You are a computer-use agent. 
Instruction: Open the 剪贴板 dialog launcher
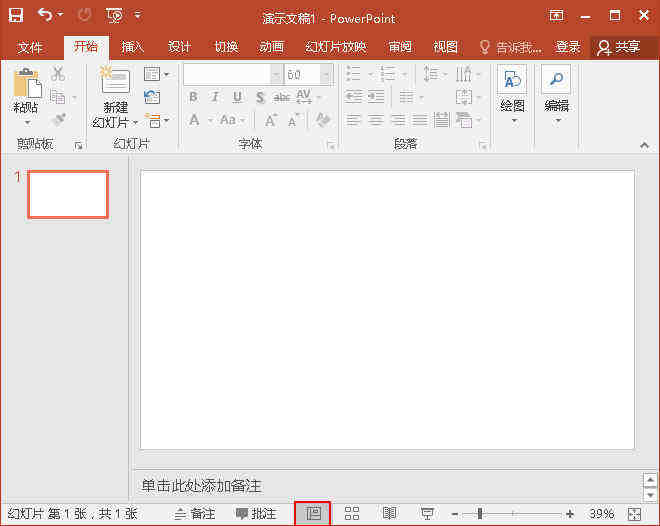coord(78,146)
